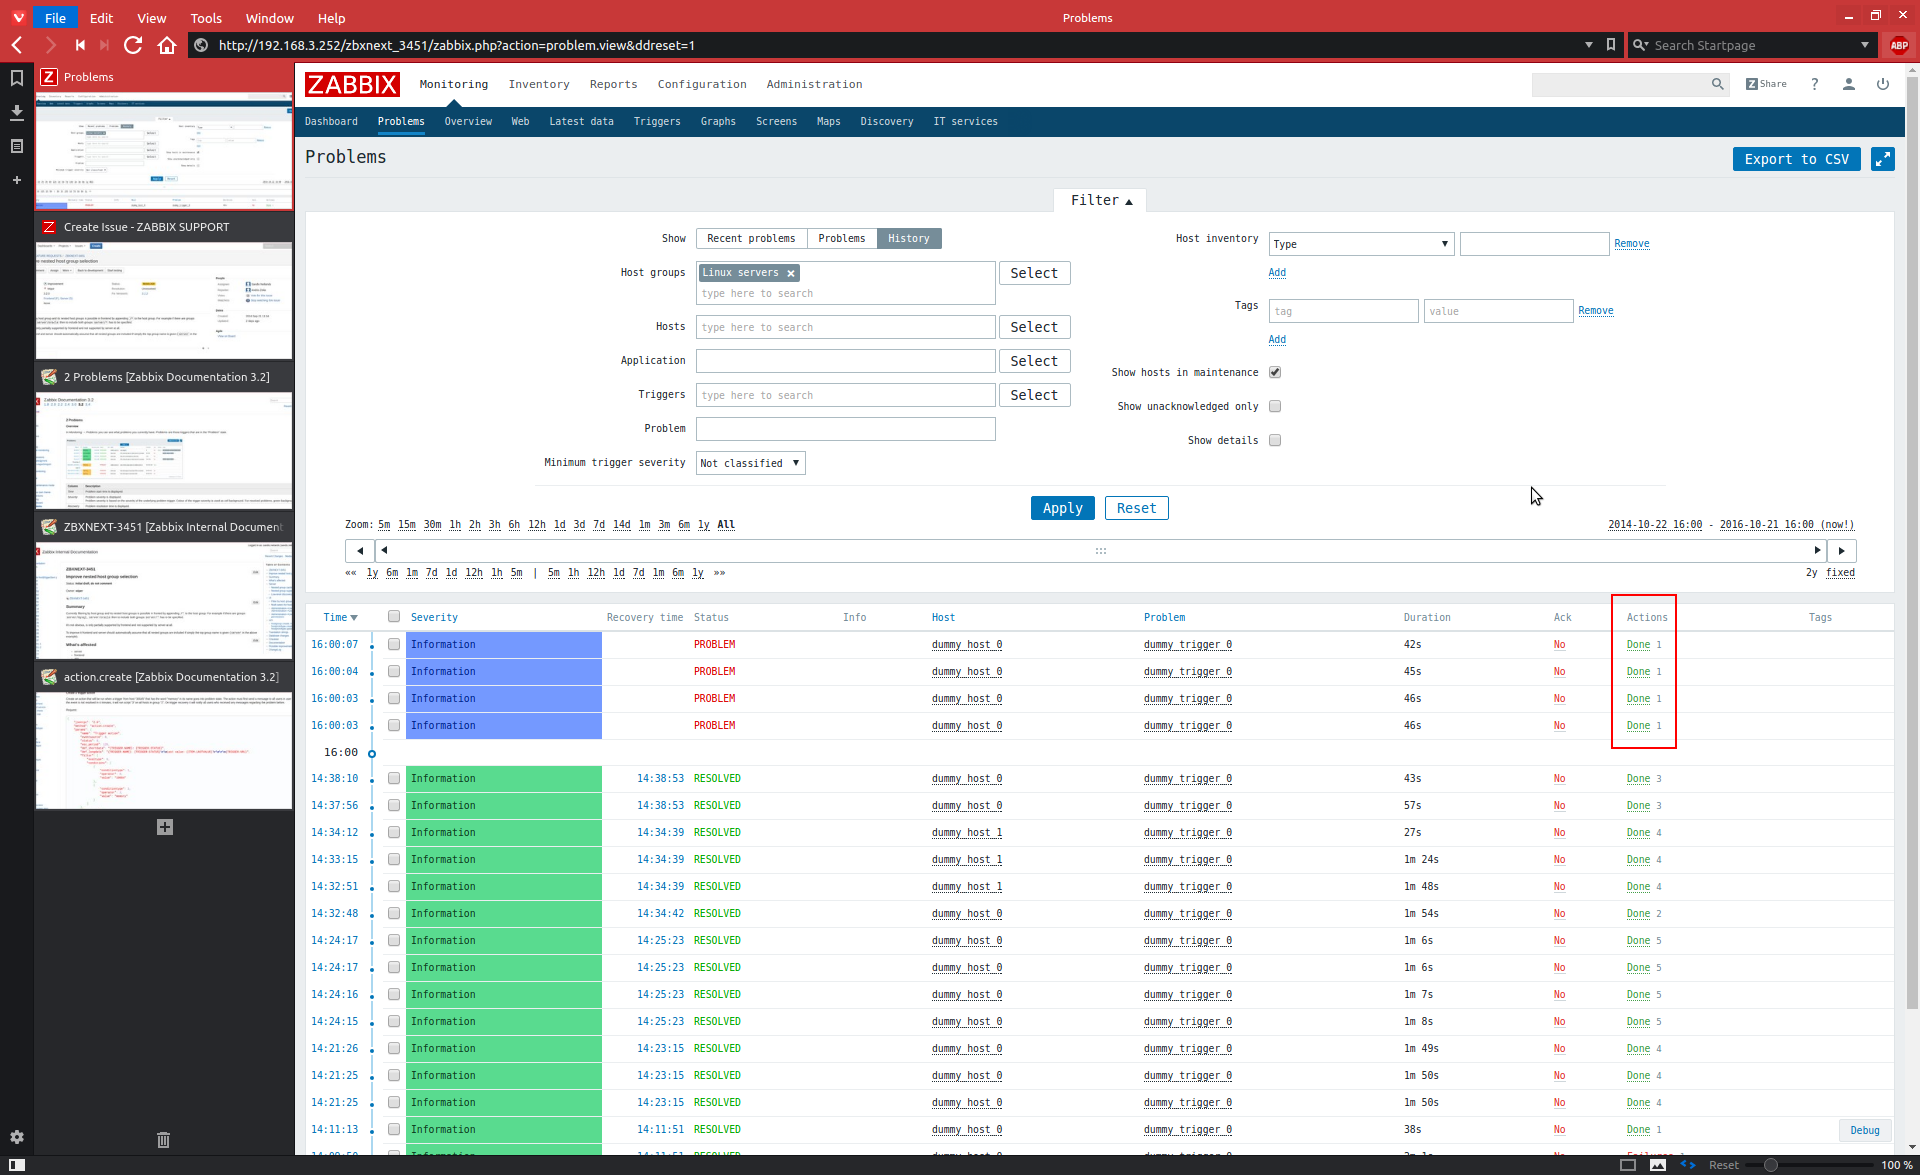Viewport: 1920px width, 1175px height.
Task: Open the Minimum trigger severity dropdown
Action: tap(750, 463)
